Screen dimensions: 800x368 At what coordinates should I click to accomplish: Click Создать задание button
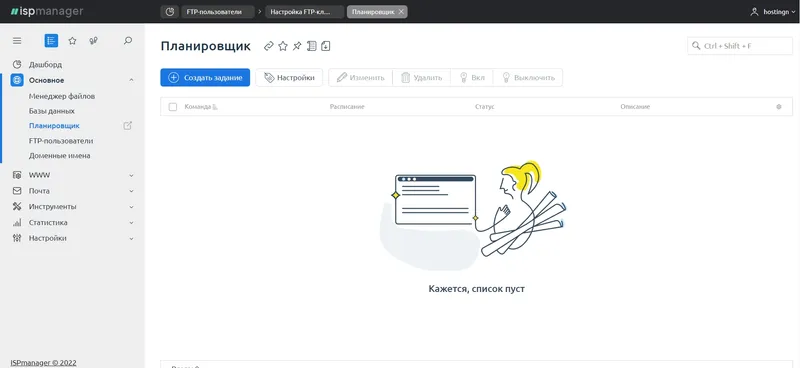point(205,78)
